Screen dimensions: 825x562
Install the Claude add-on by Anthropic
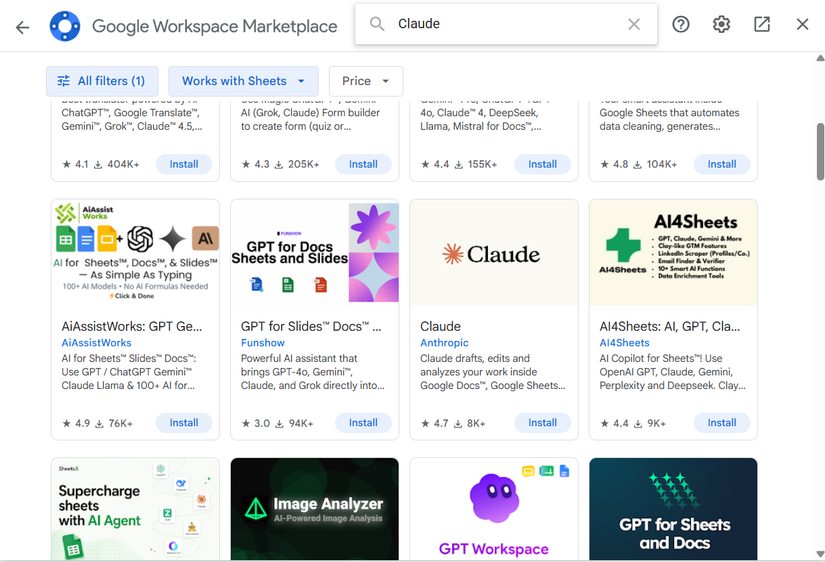pyautogui.click(x=542, y=423)
